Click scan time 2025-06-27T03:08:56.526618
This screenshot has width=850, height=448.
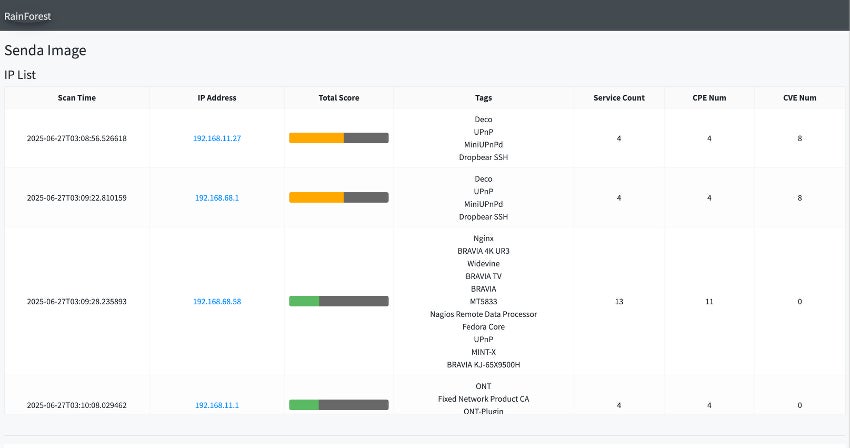click(x=77, y=138)
